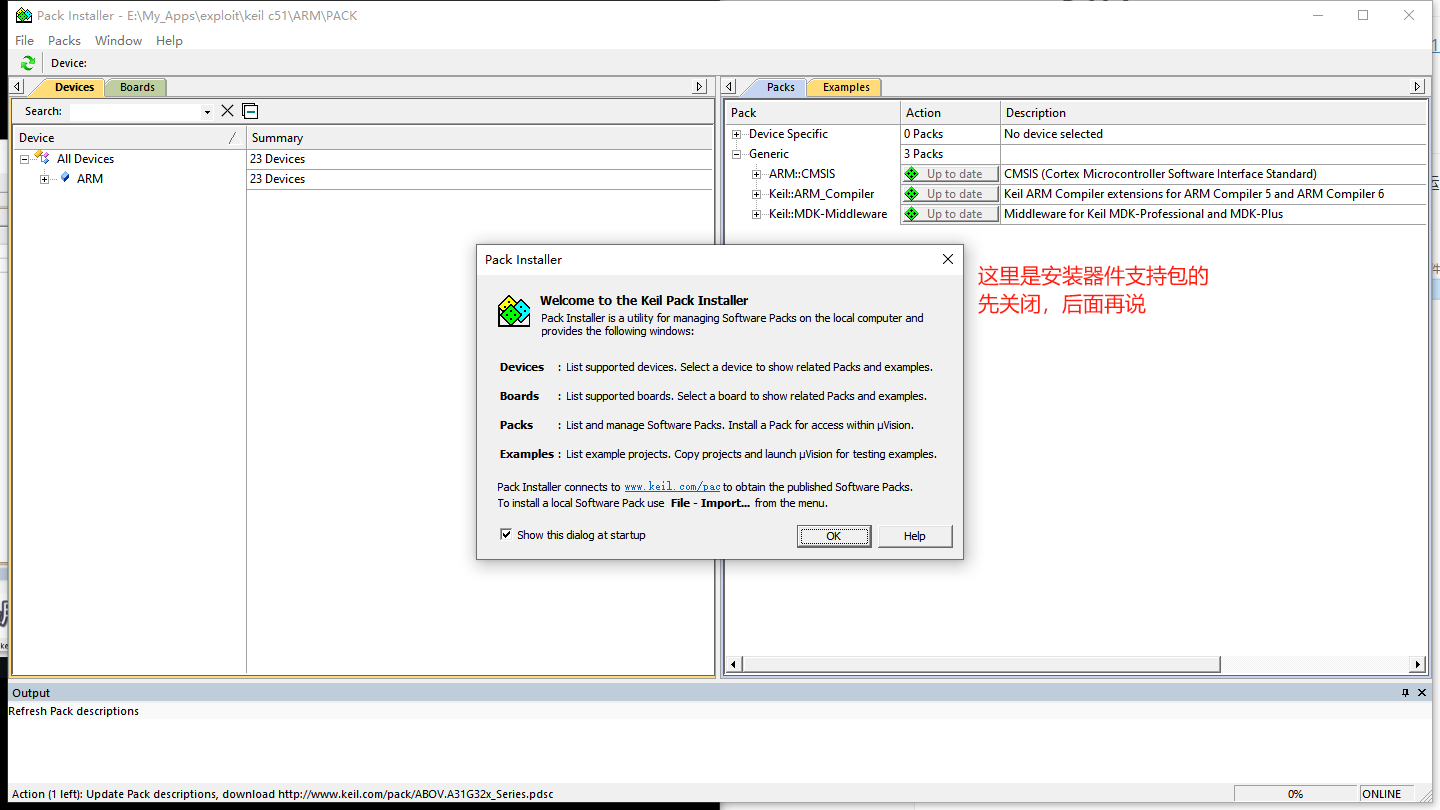
Task: Click ONLINE indicator in status bar
Action: coord(1381,794)
